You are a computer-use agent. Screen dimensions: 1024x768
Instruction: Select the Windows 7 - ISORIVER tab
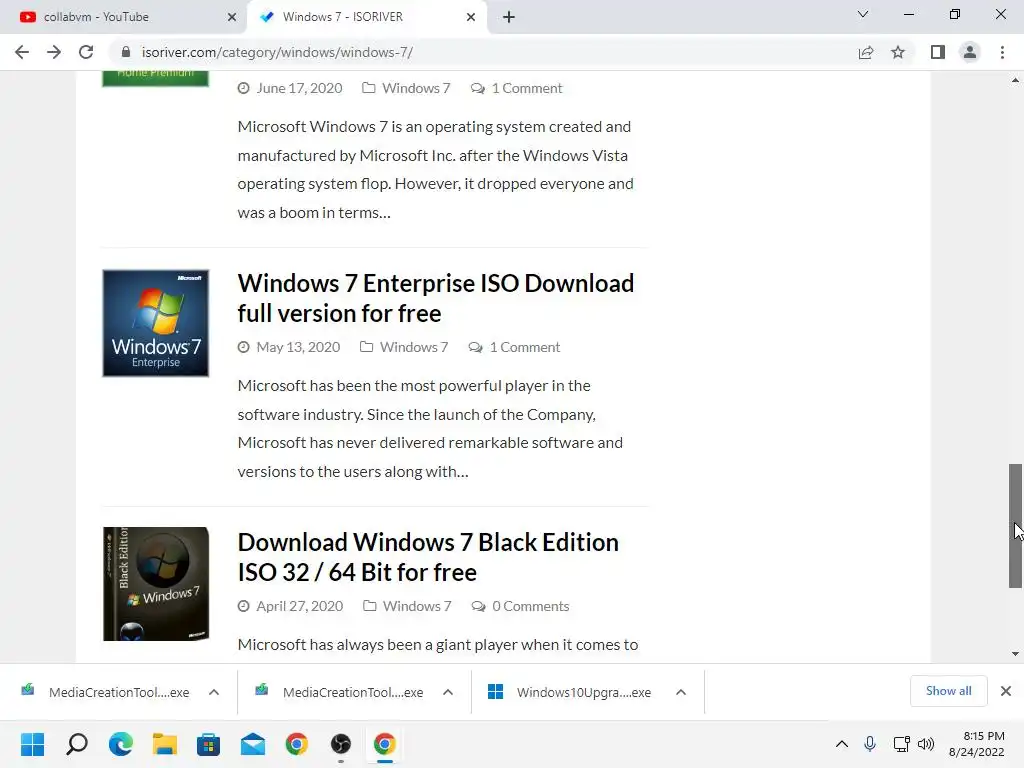click(x=367, y=17)
